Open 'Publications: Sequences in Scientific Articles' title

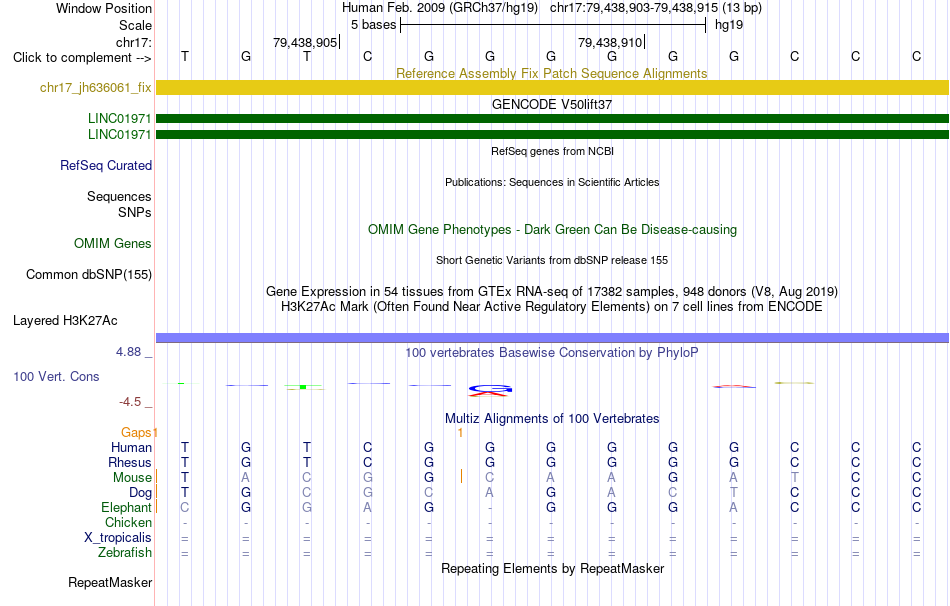pyautogui.click(x=552, y=182)
